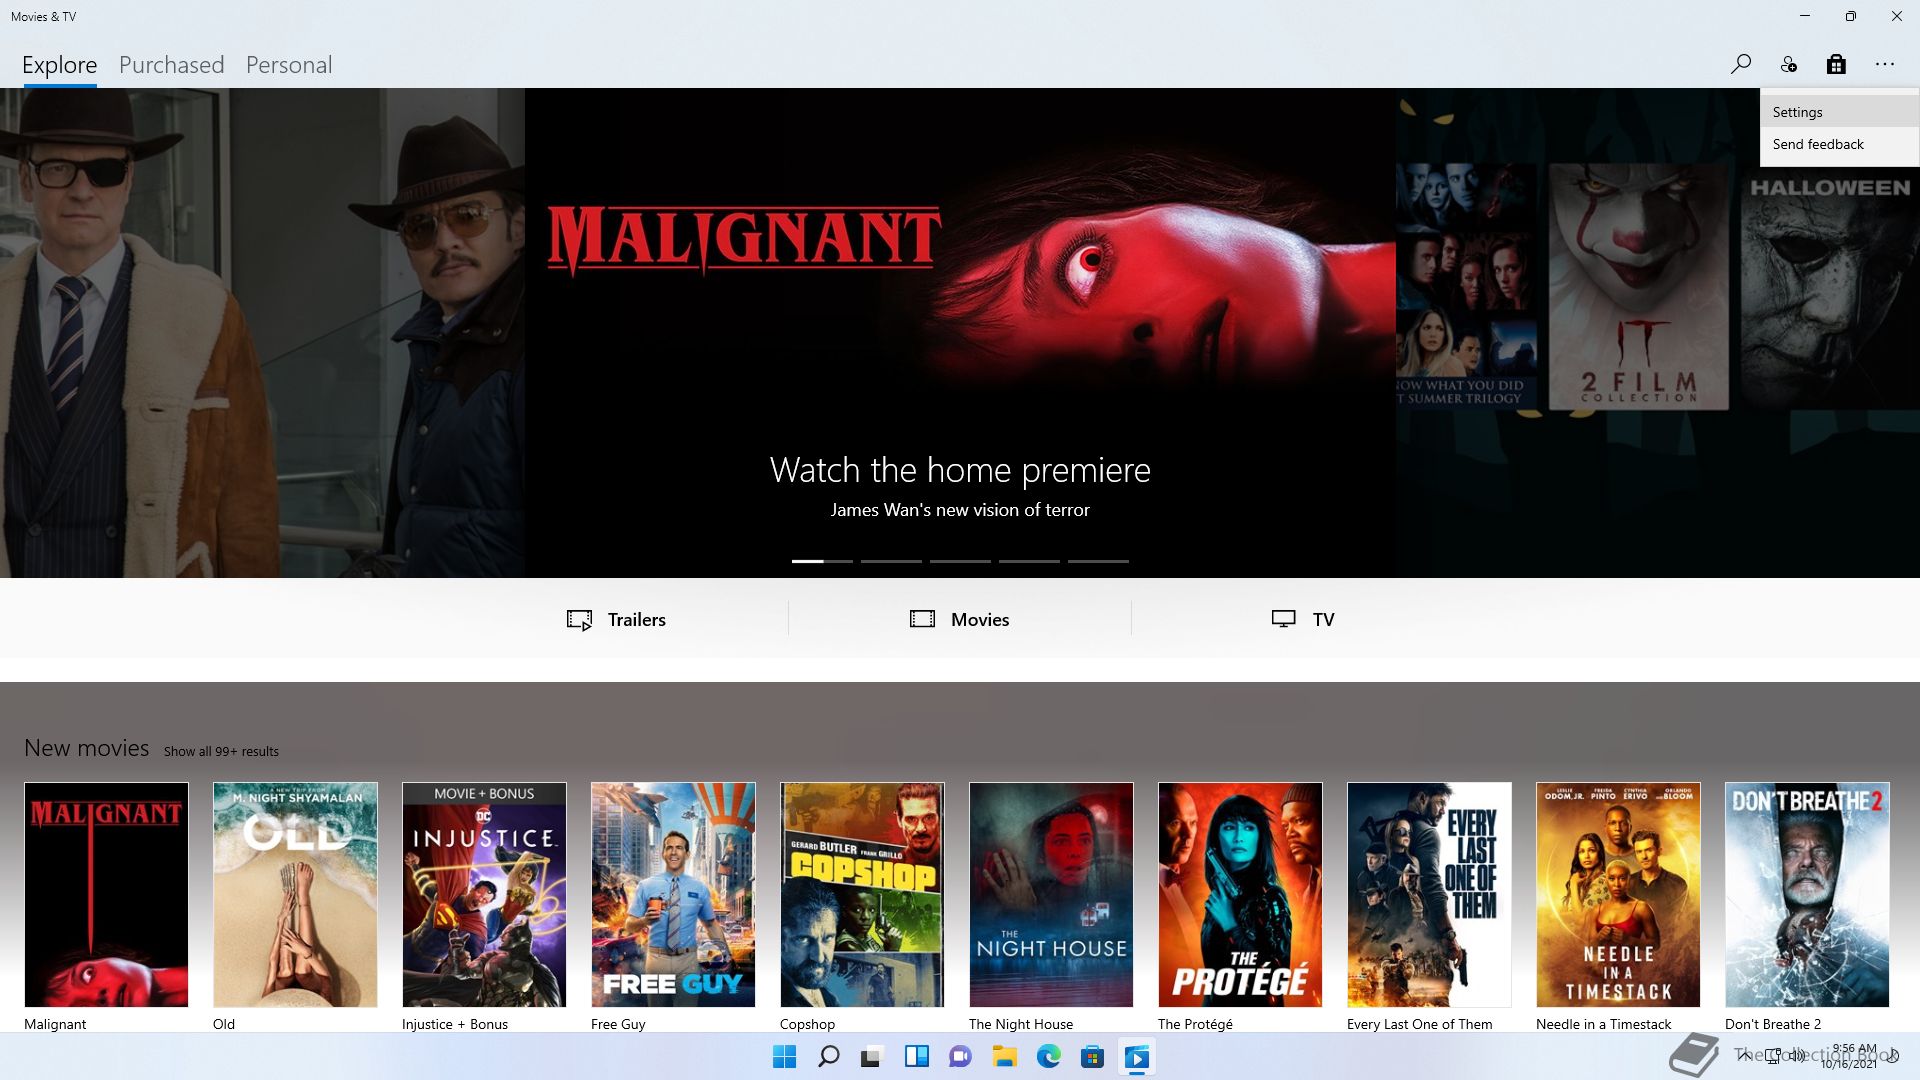Click the 'Free Guy' title text

[618, 1024]
